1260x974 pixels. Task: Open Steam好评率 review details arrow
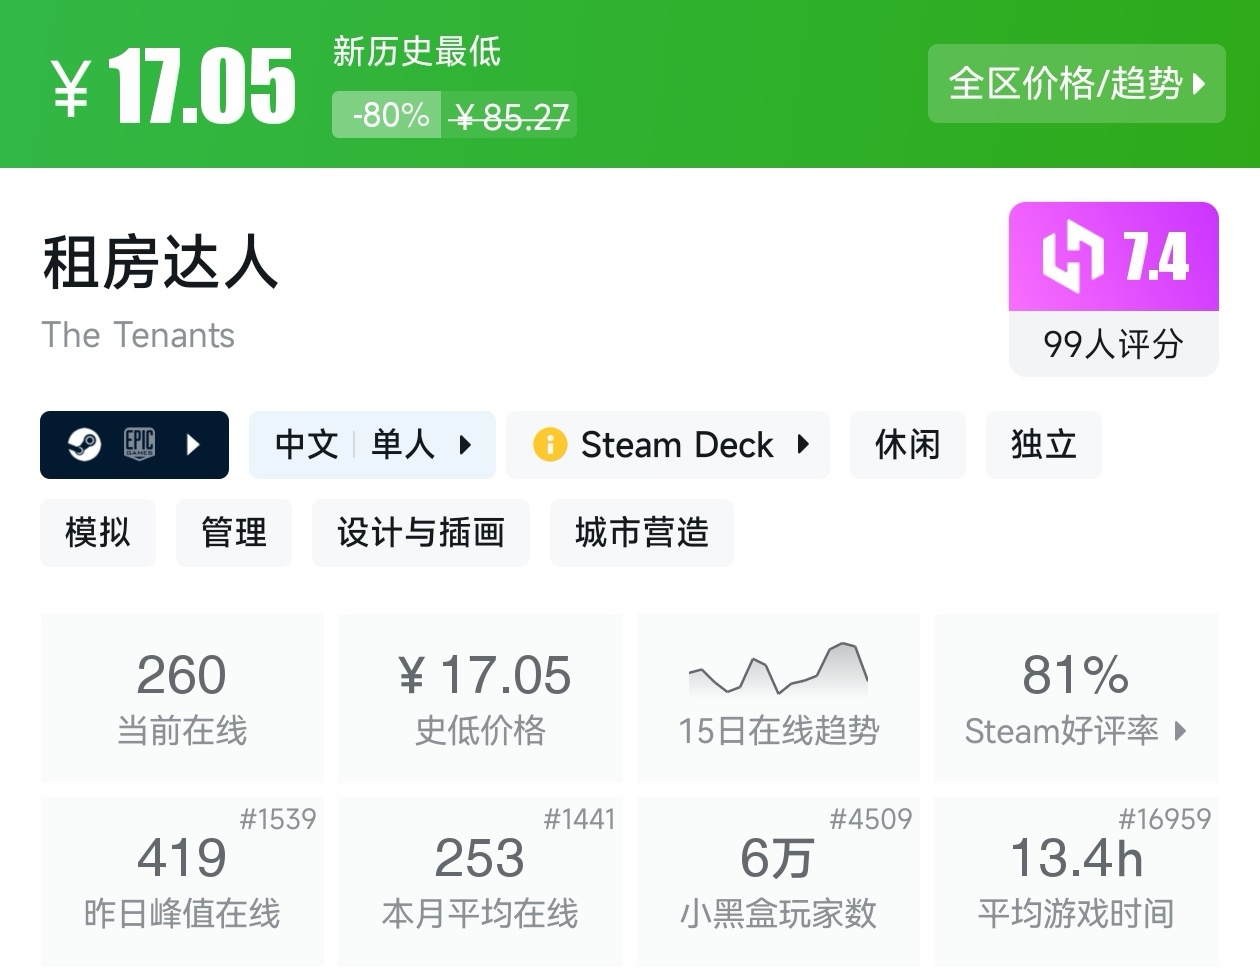(x=1180, y=731)
